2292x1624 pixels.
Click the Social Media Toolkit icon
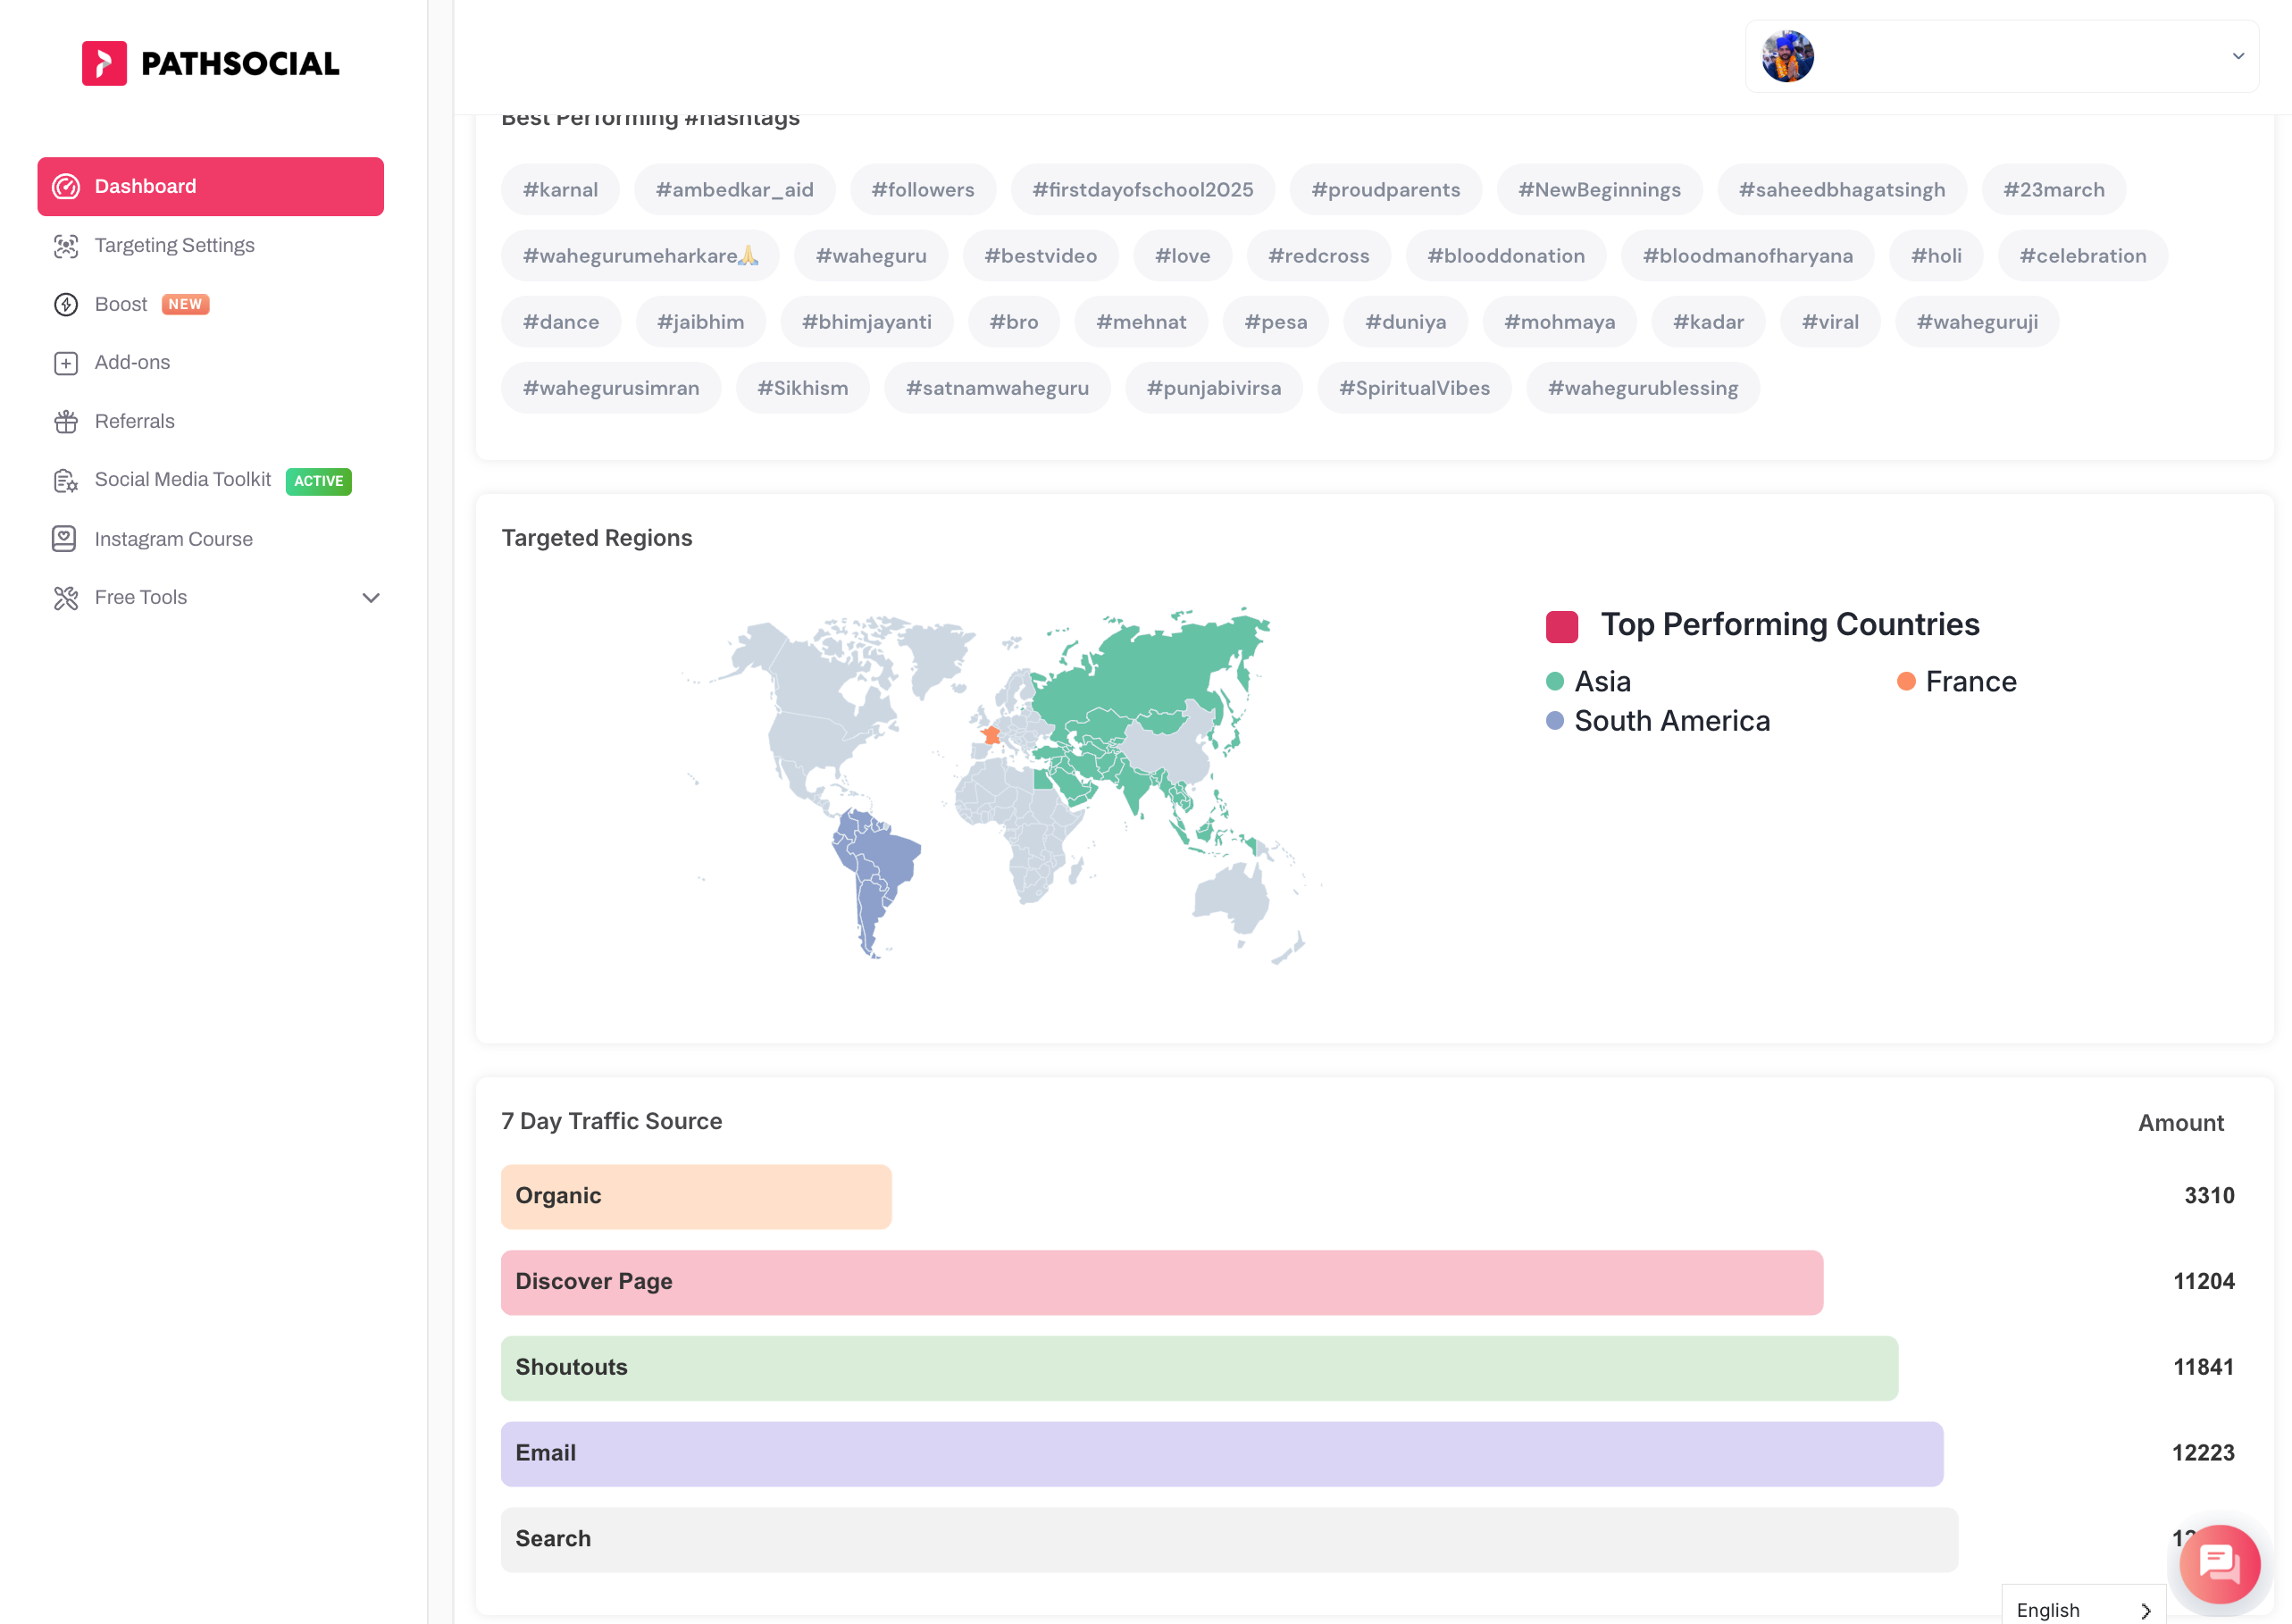[x=66, y=481]
